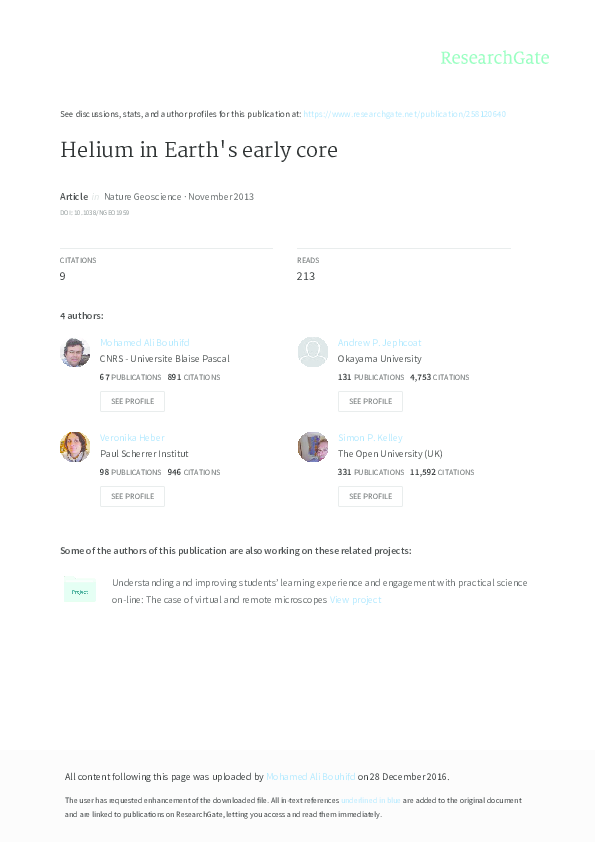Click SEE PROFILE under Paul Scherrer Institut author
This screenshot has height=842, width=595.
(x=132, y=496)
